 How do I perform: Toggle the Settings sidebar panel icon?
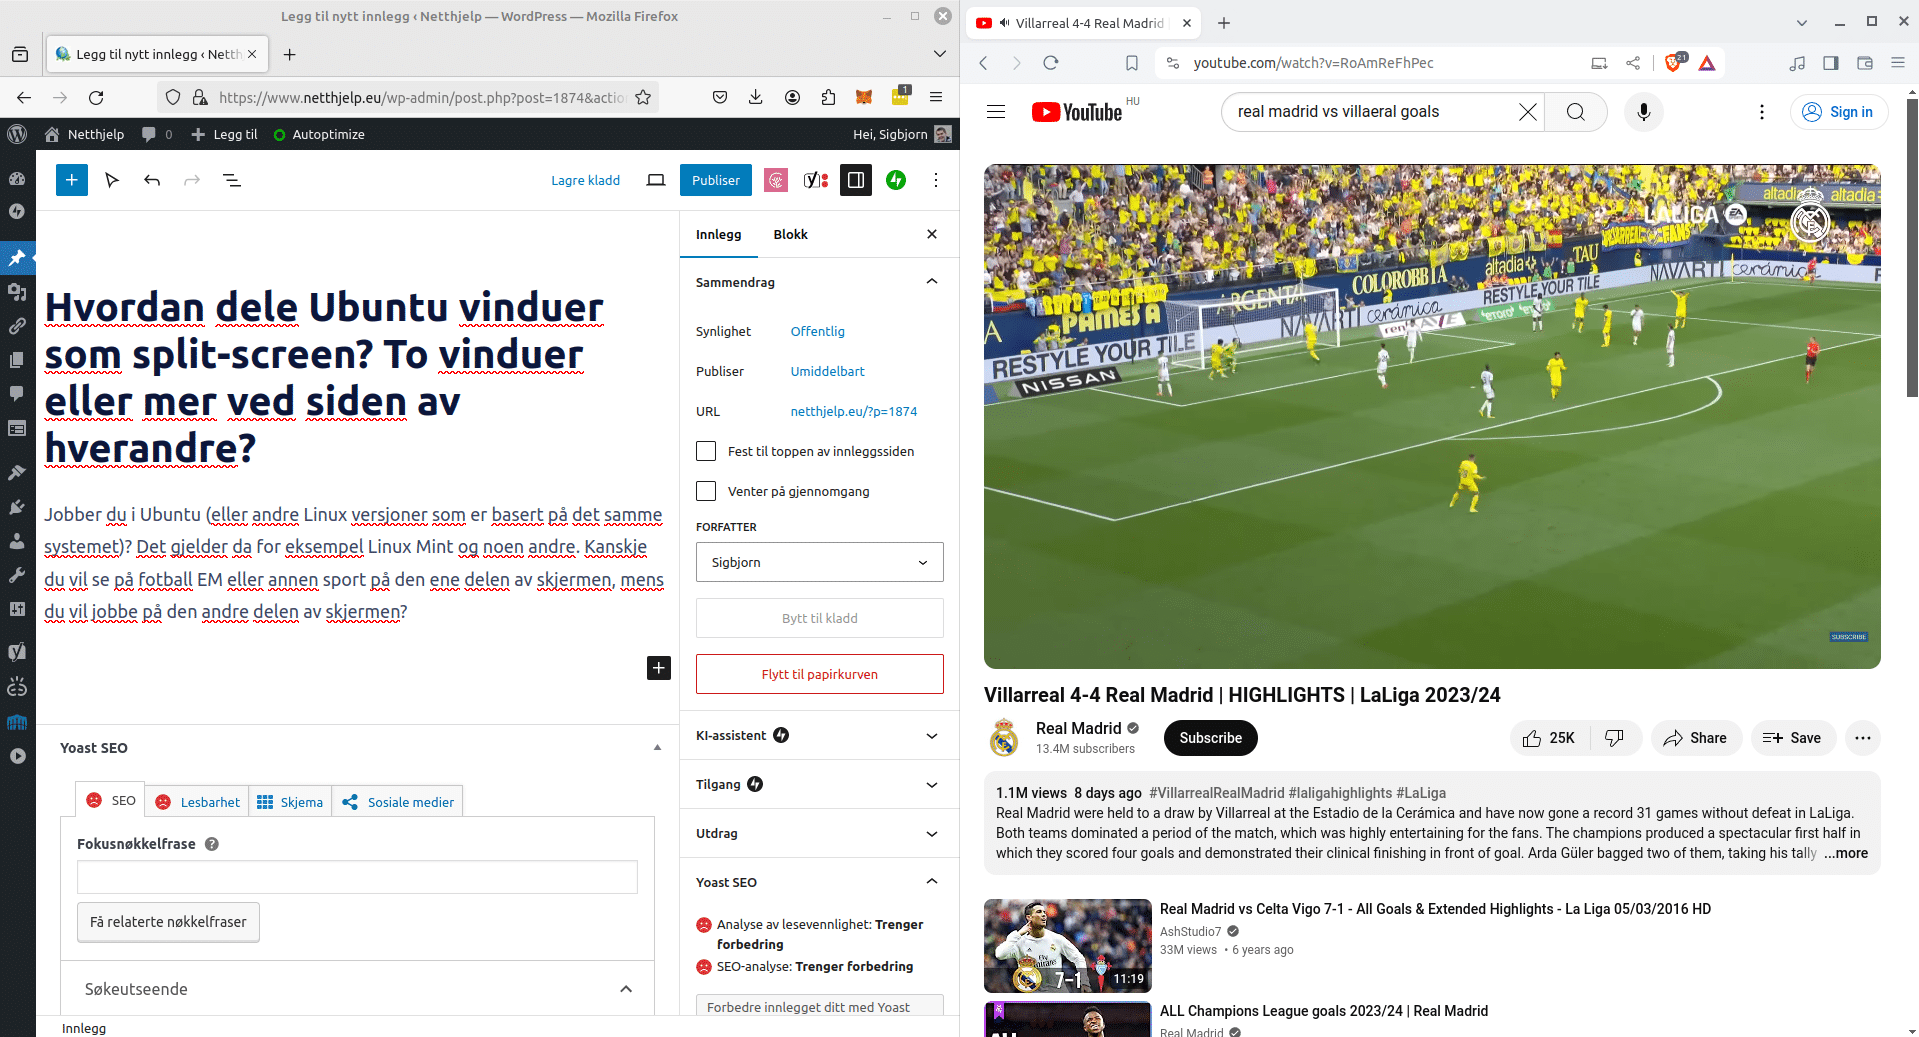tap(856, 180)
